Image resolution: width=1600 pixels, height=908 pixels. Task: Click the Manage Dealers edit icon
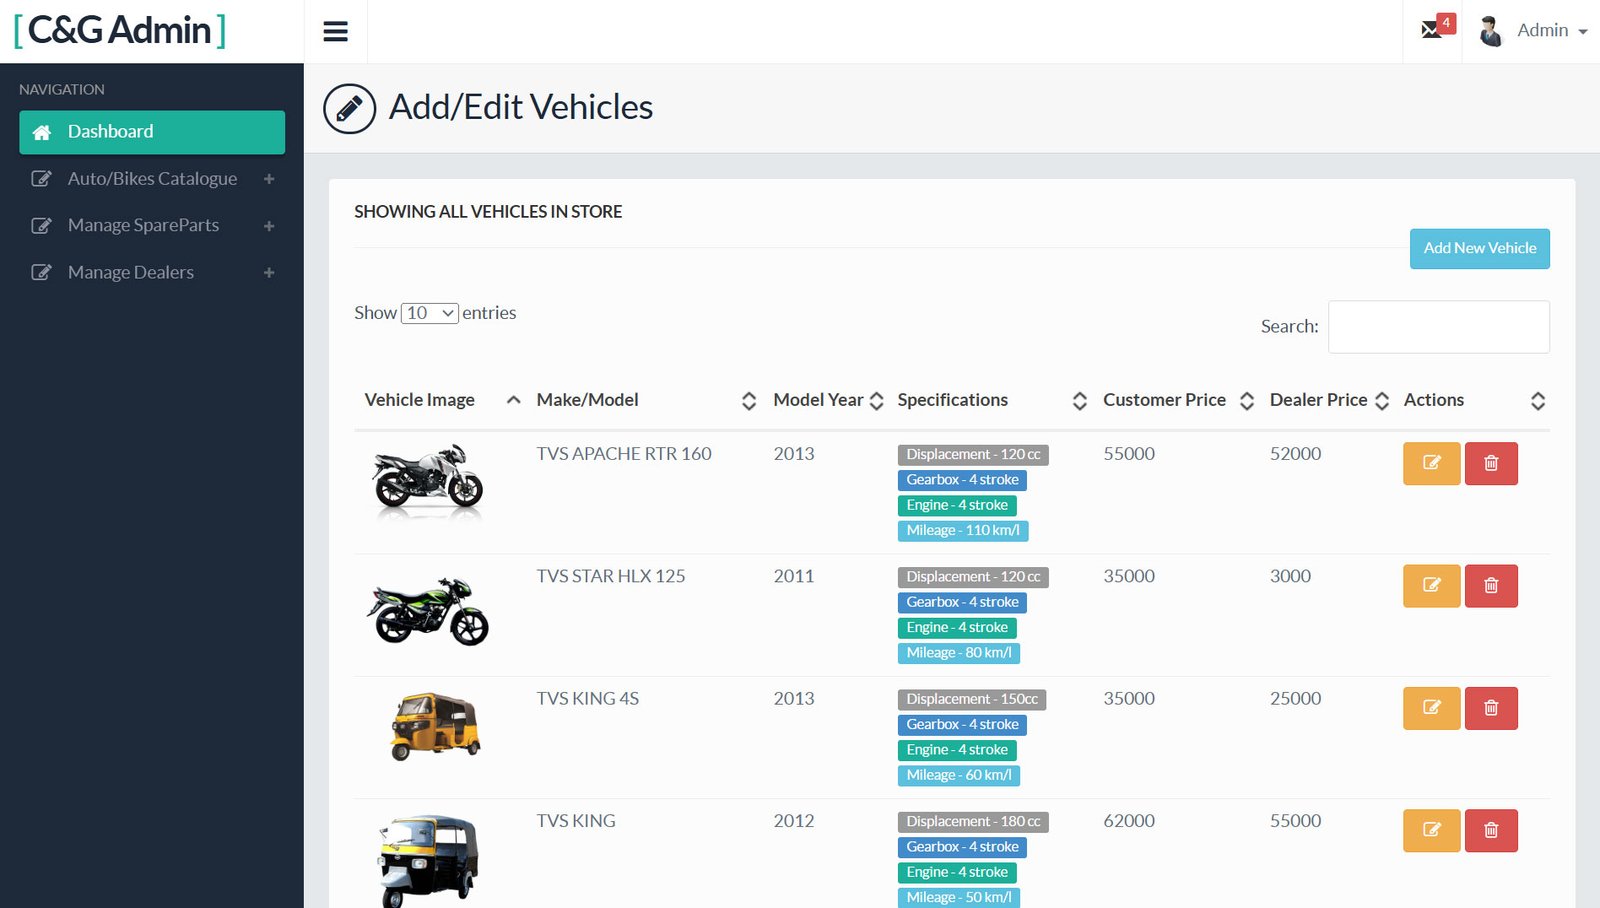(x=41, y=273)
